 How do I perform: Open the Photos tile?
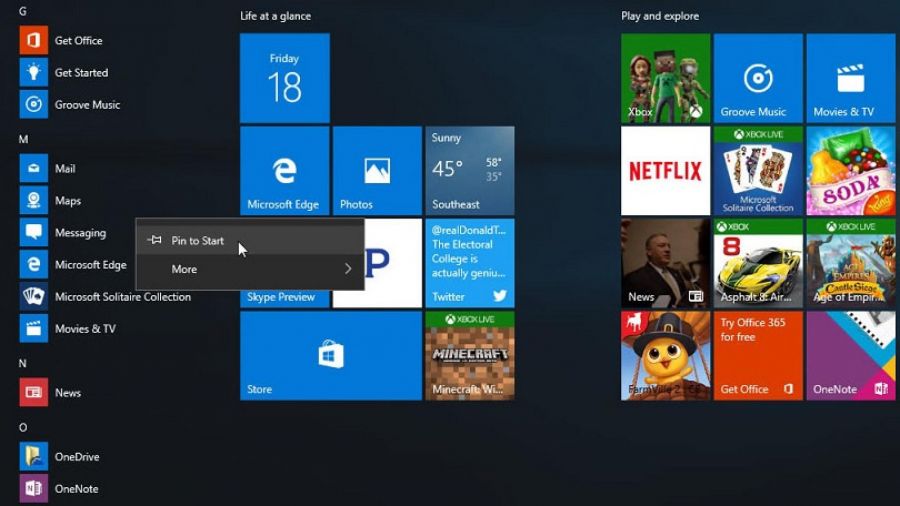[x=377, y=171]
